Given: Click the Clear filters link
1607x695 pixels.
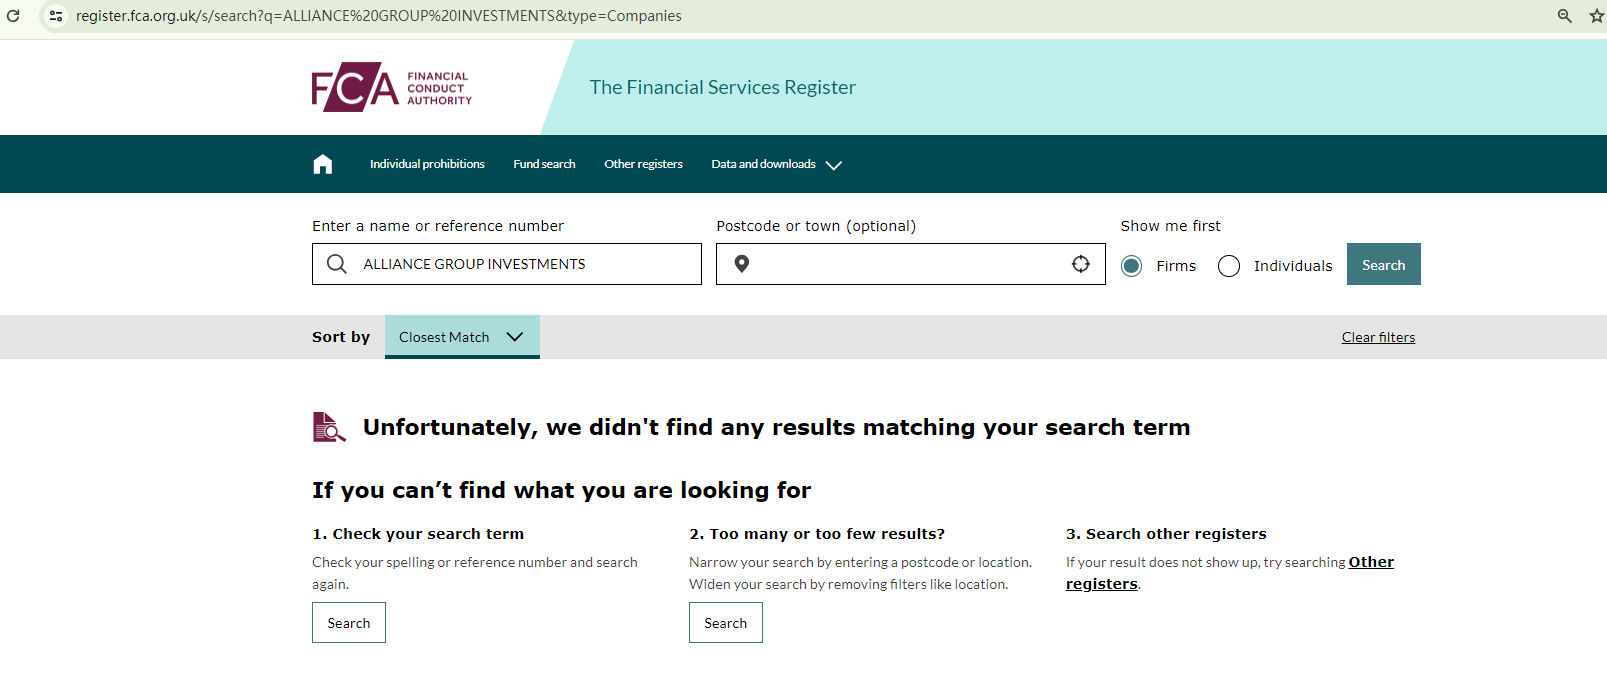Looking at the screenshot, I should (1378, 337).
